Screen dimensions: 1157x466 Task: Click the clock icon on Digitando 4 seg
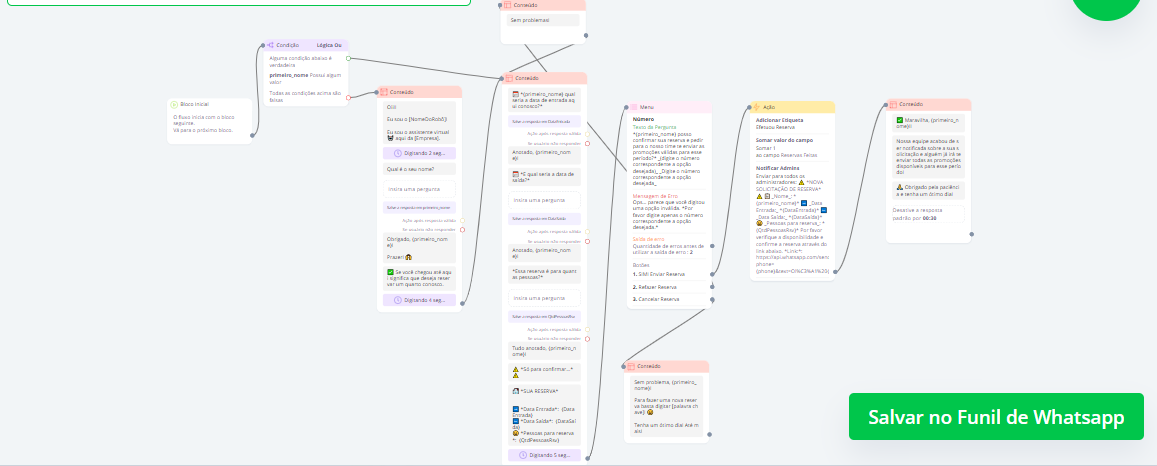point(397,299)
